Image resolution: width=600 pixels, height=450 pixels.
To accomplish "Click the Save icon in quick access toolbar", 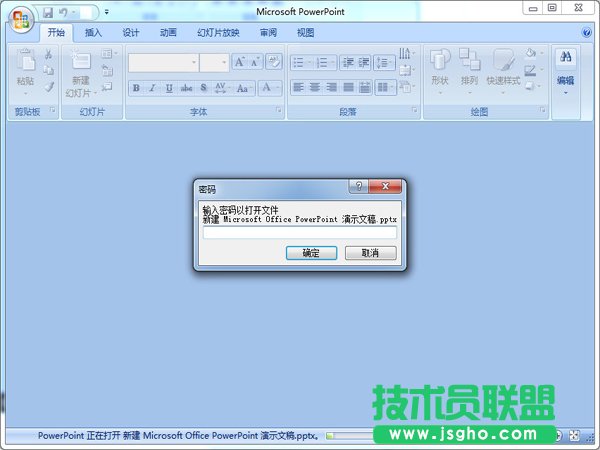I will [x=47, y=12].
